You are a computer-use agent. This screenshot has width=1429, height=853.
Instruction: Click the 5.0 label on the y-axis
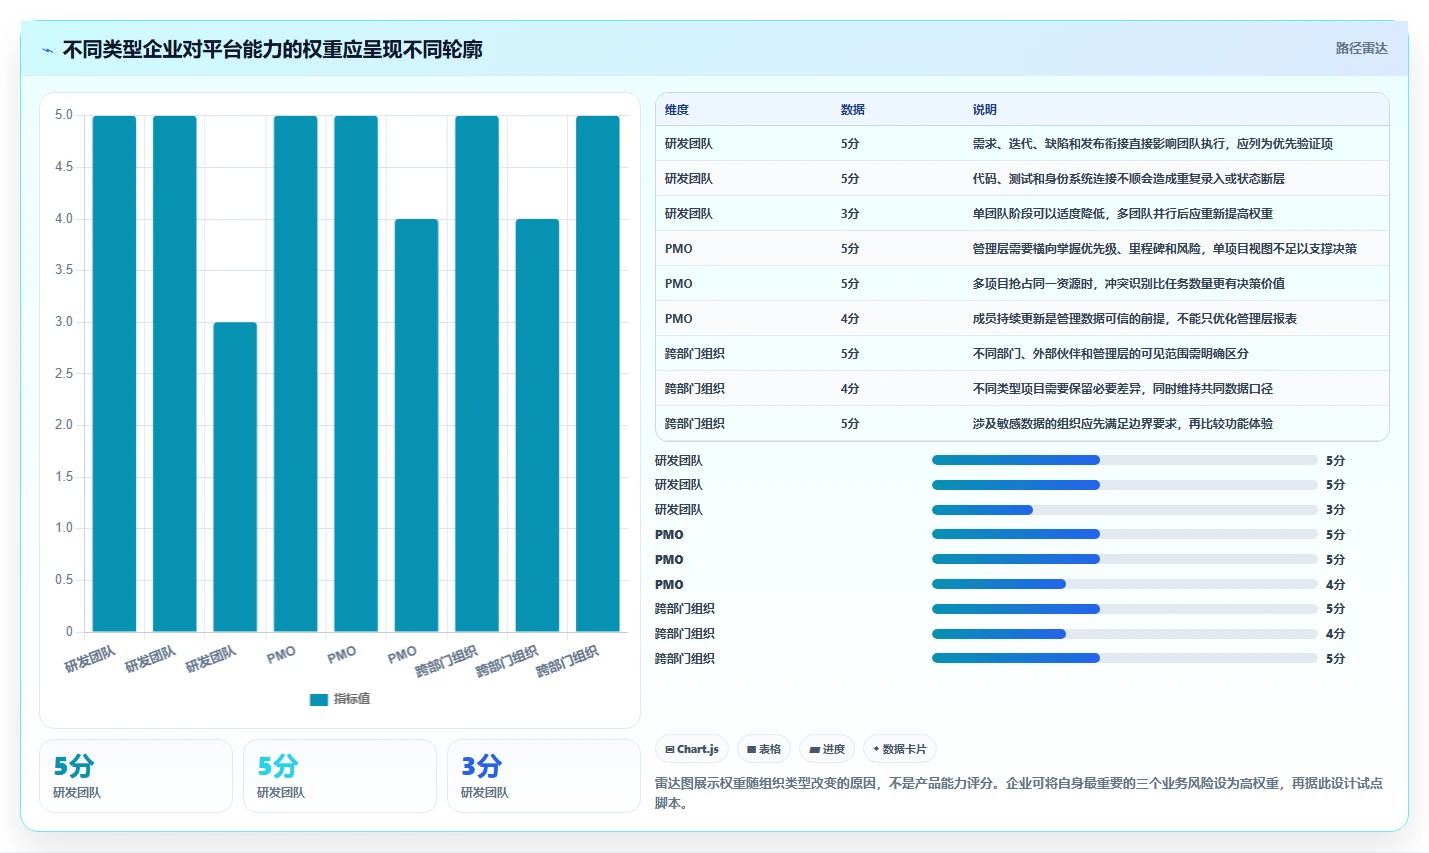[x=64, y=115]
